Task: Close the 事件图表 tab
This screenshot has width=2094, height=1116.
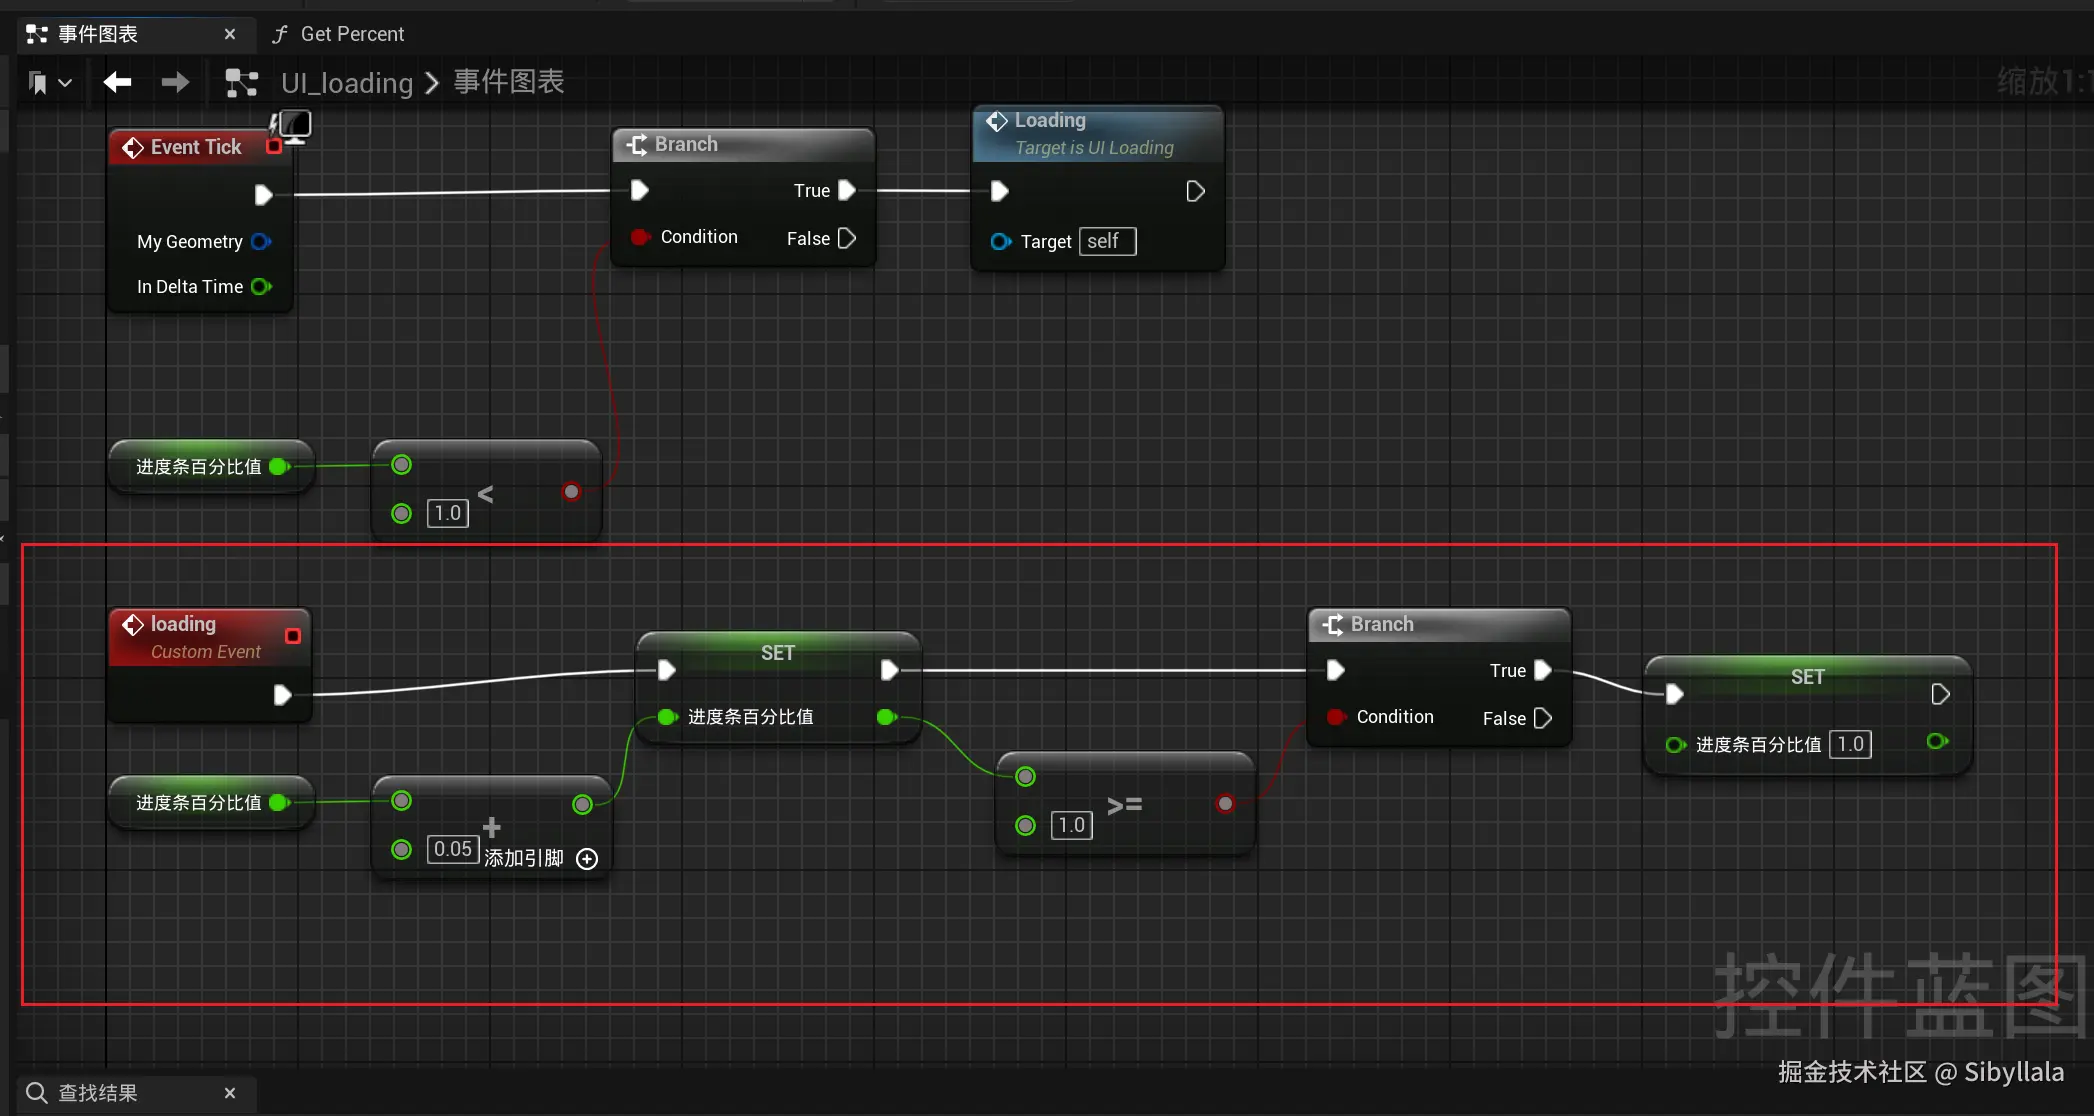Action: click(x=230, y=34)
